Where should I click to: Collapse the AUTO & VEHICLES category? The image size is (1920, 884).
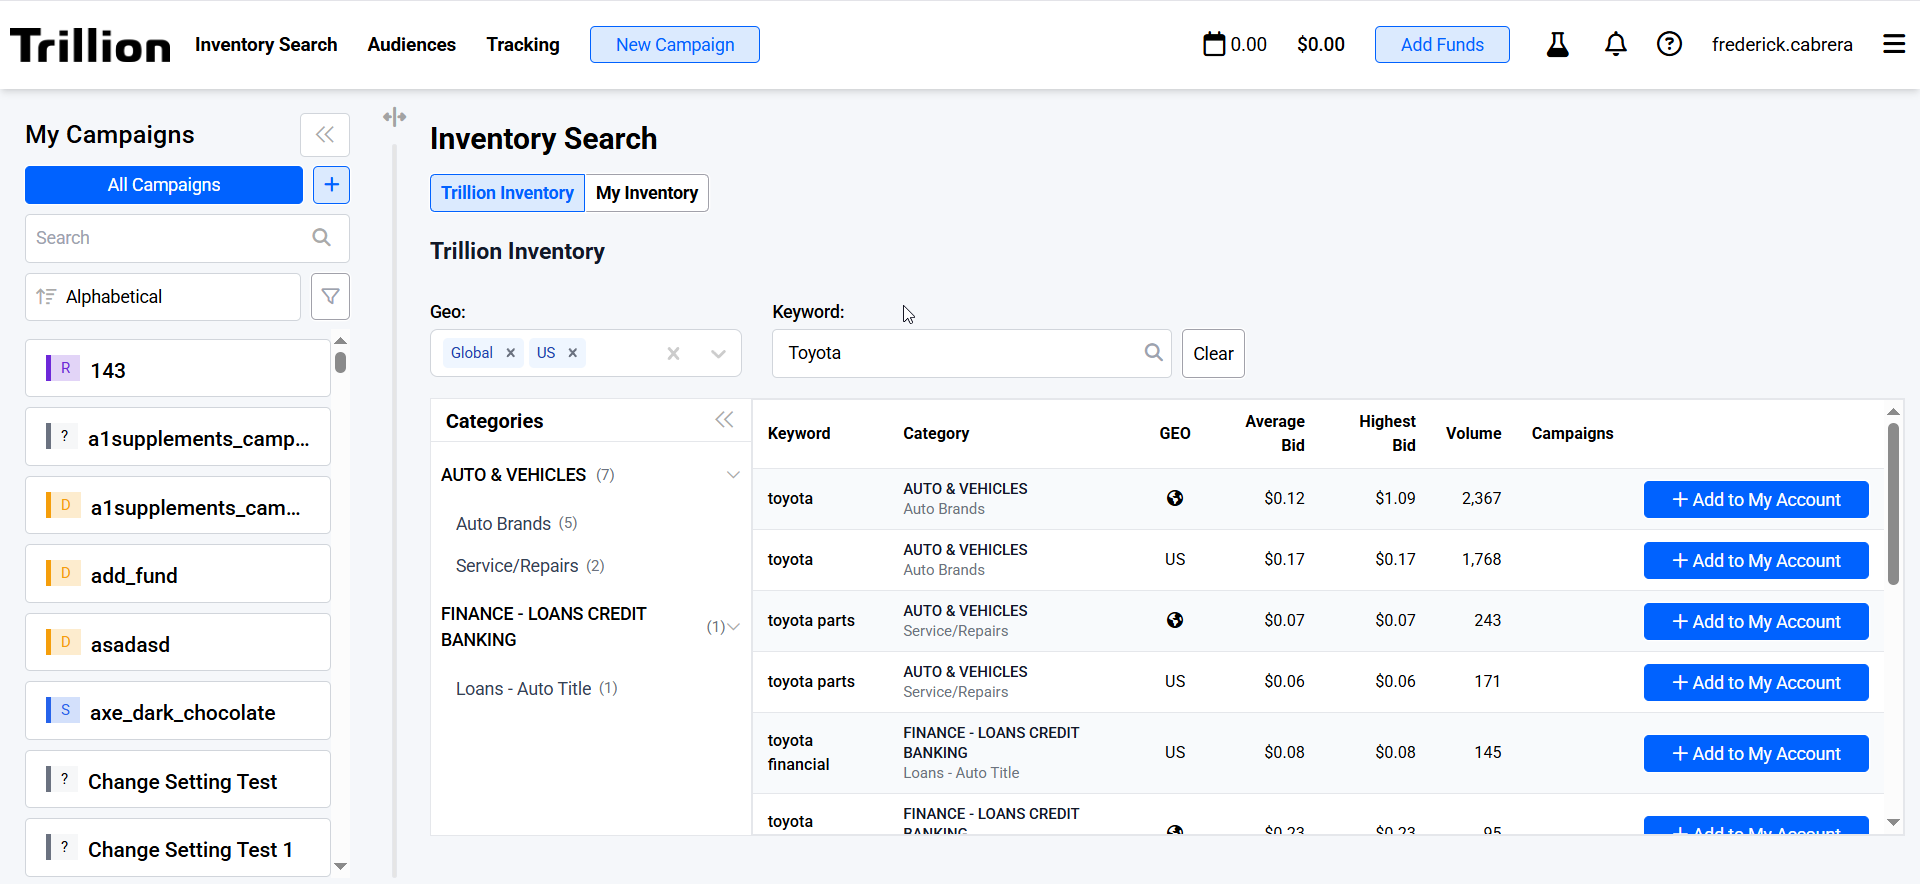(x=733, y=475)
